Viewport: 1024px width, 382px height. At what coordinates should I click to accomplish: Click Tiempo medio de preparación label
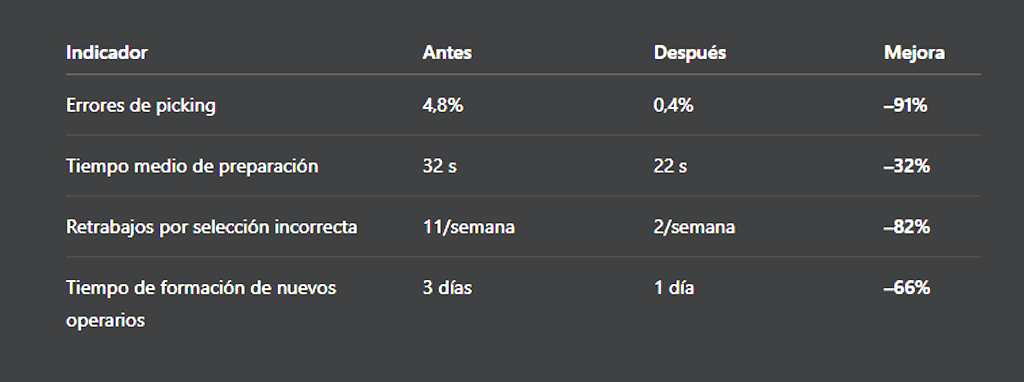pyautogui.click(x=192, y=167)
